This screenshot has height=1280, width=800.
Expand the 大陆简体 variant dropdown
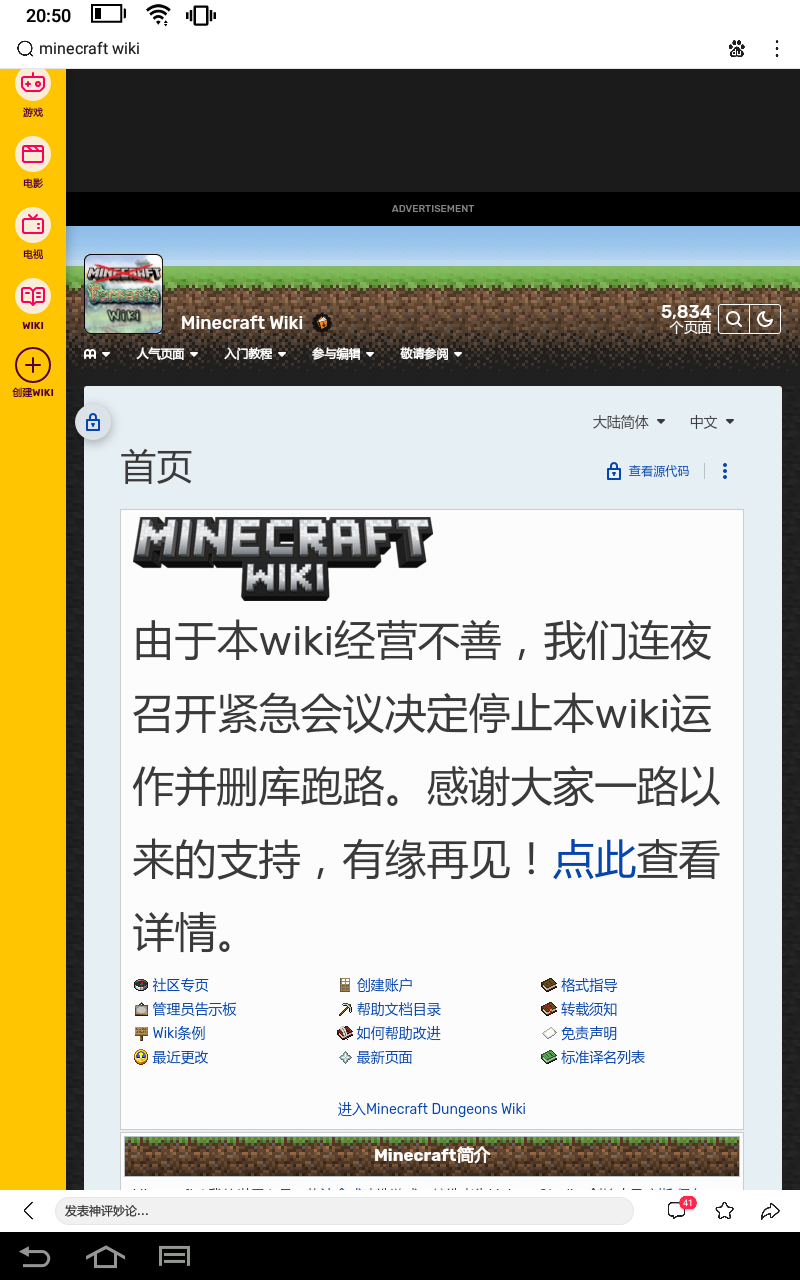tap(629, 422)
